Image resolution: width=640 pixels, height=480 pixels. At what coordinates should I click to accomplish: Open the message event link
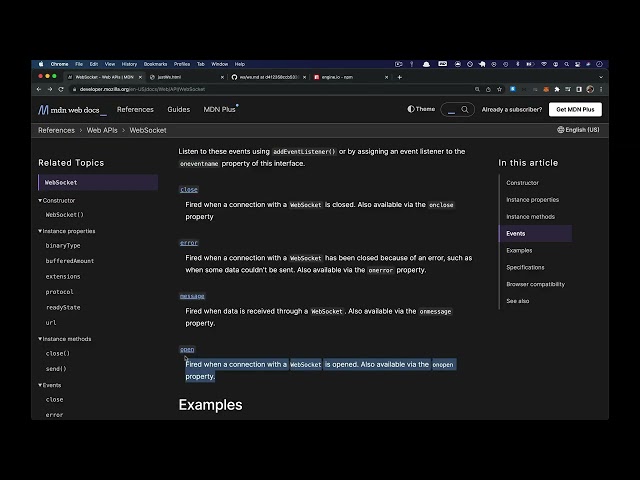[x=192, y=296]
